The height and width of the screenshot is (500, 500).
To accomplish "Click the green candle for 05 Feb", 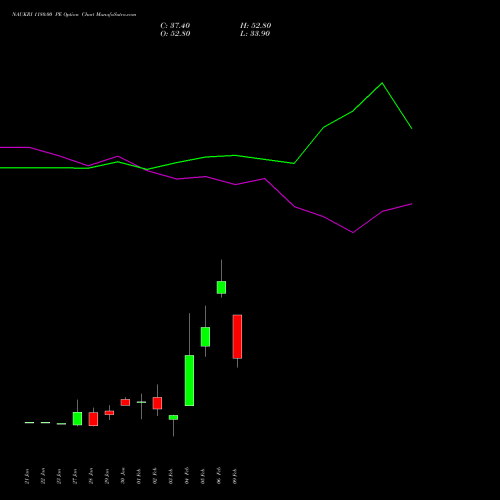I will (205, 337).
